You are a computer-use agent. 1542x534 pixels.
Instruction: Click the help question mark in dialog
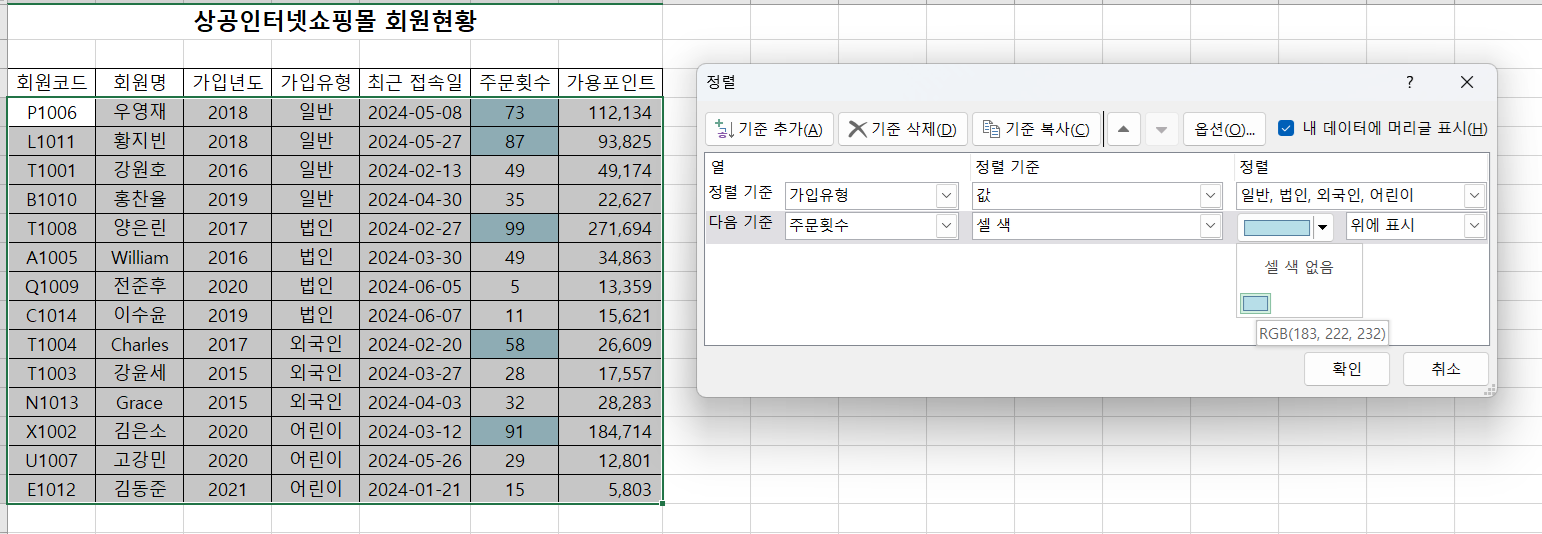click(x=1410, y=82)
